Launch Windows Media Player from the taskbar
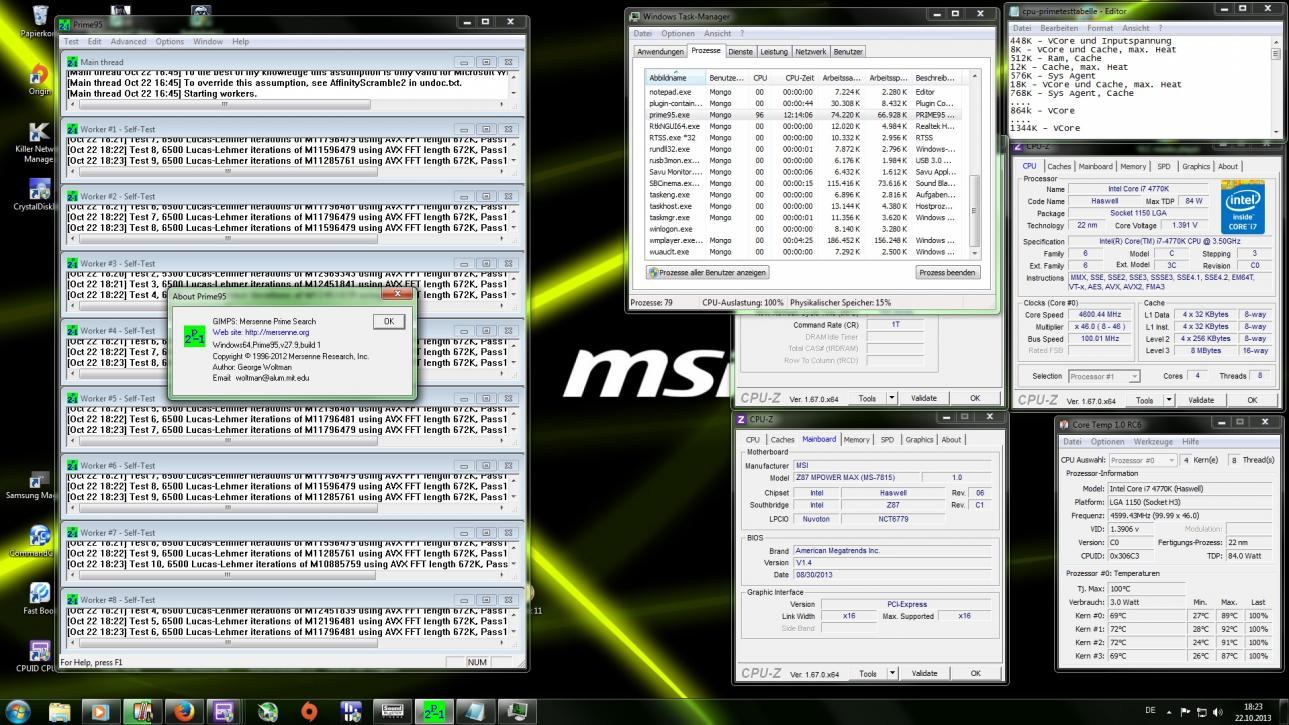 (x=100, y=711)
